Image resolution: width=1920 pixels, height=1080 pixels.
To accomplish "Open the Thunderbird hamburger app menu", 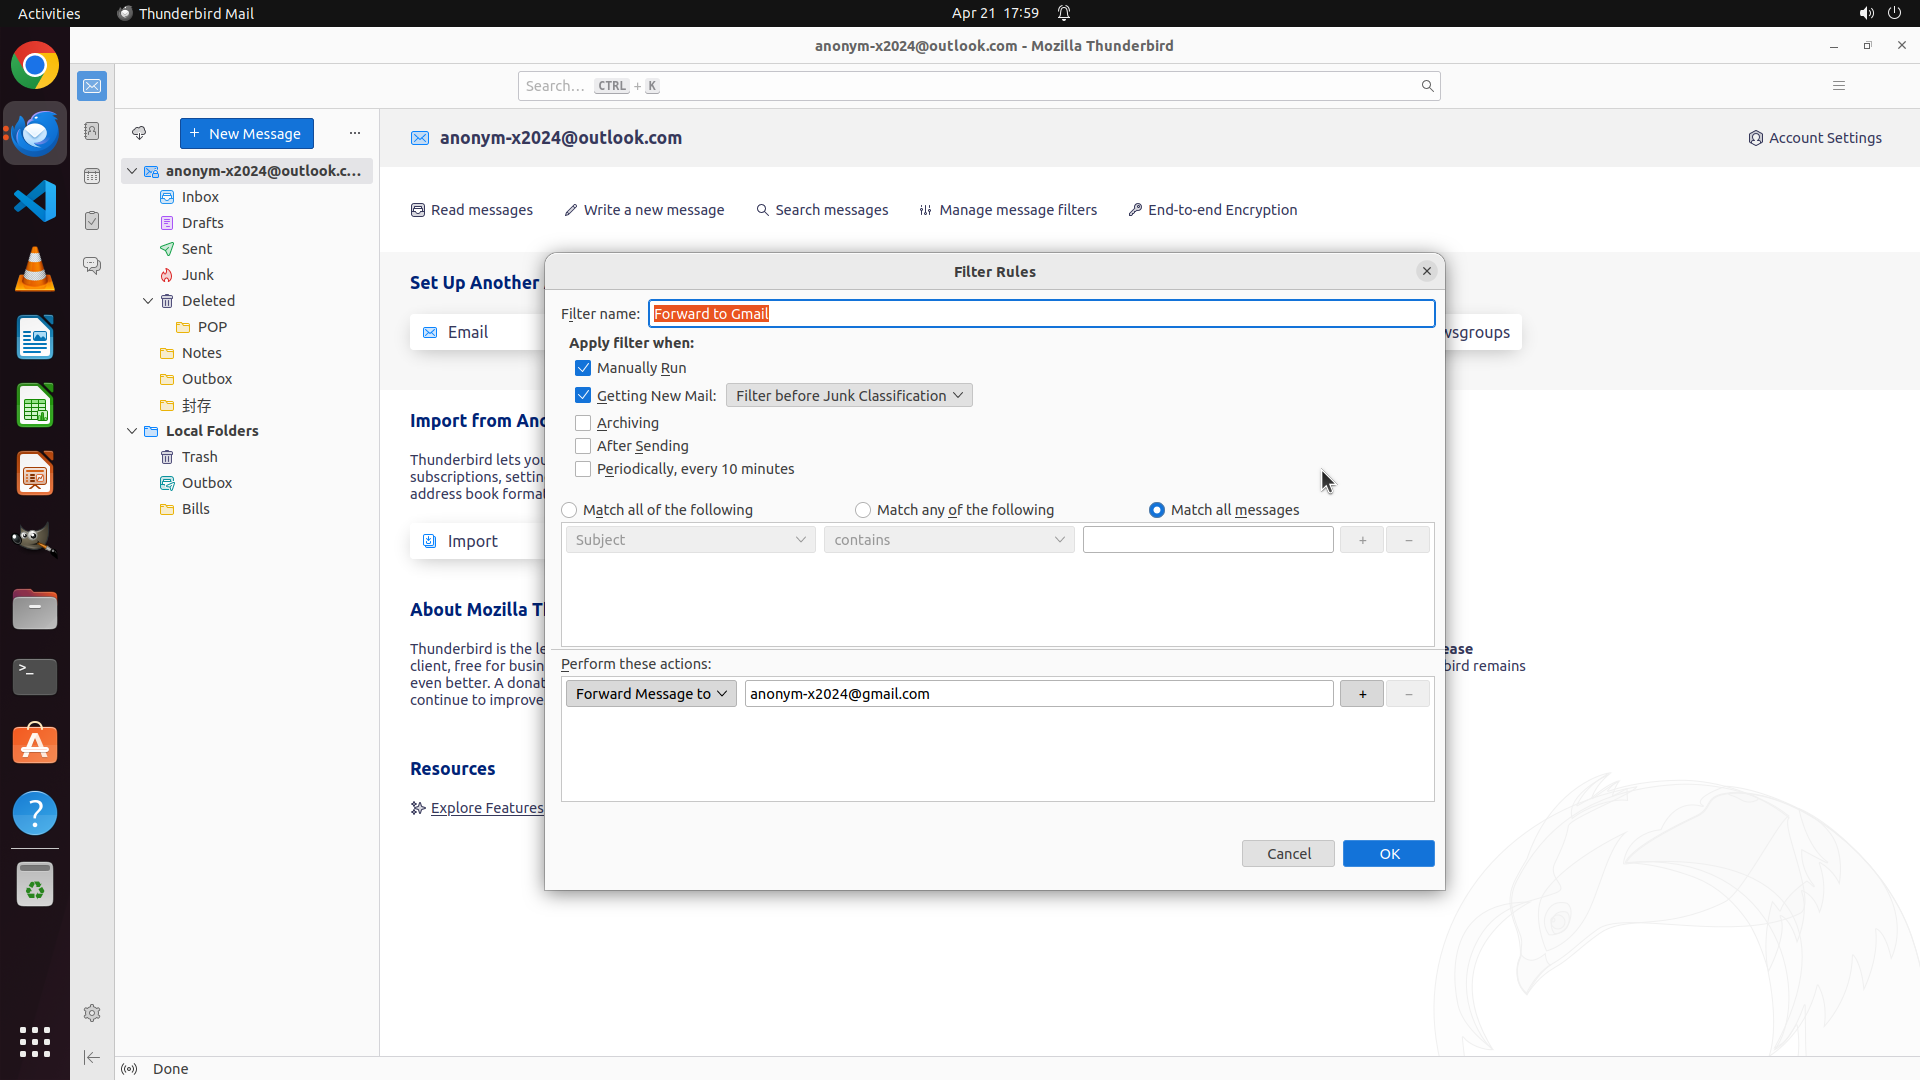I will 1838,86.
